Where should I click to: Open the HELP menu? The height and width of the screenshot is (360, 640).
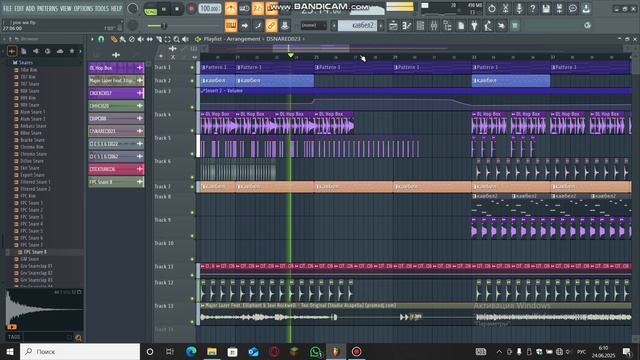coord(116,8)
